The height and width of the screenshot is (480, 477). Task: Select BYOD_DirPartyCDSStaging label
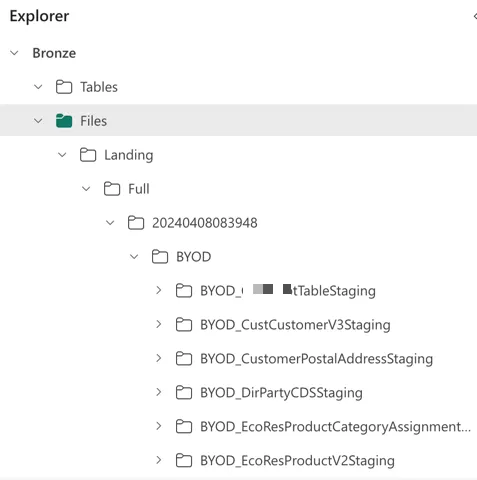pos(281,393)
